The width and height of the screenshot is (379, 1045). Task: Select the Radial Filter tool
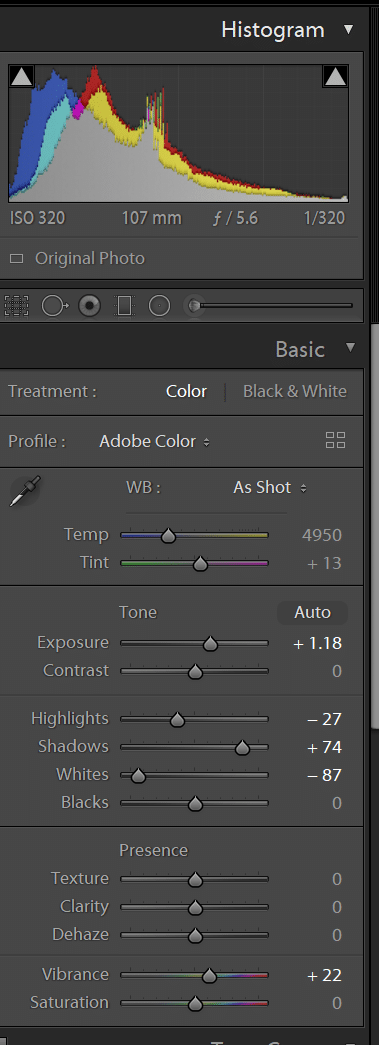pos(159,306)
